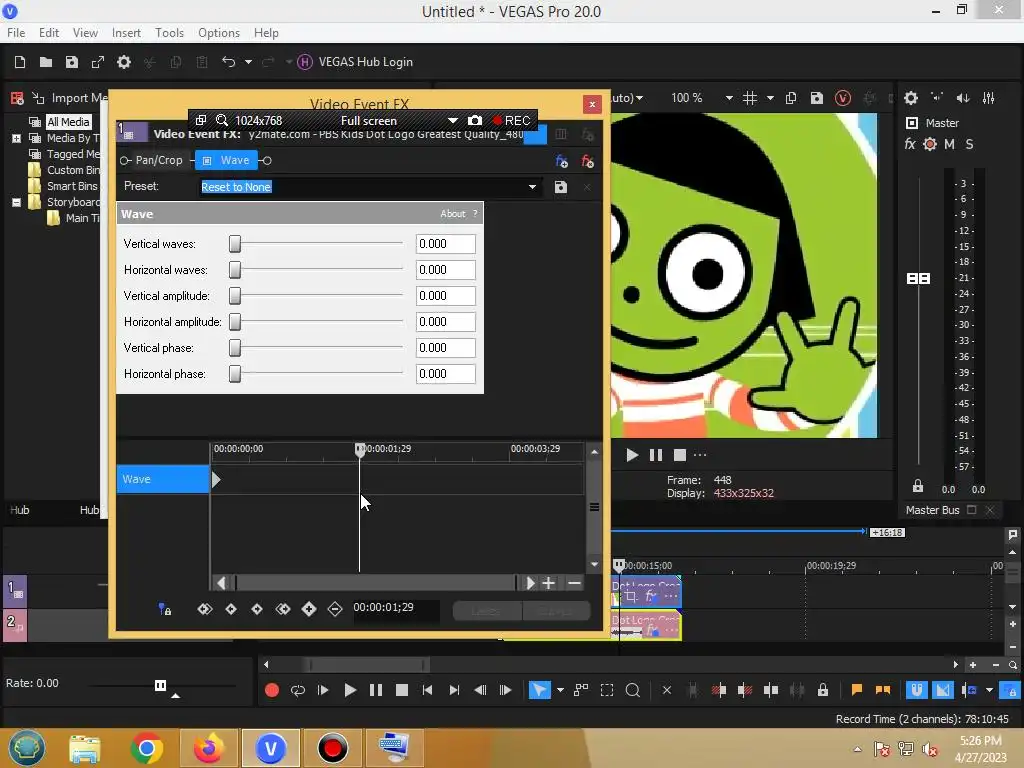Click the first keyframe button
The image size is (1024, 768).
point(205,609)
